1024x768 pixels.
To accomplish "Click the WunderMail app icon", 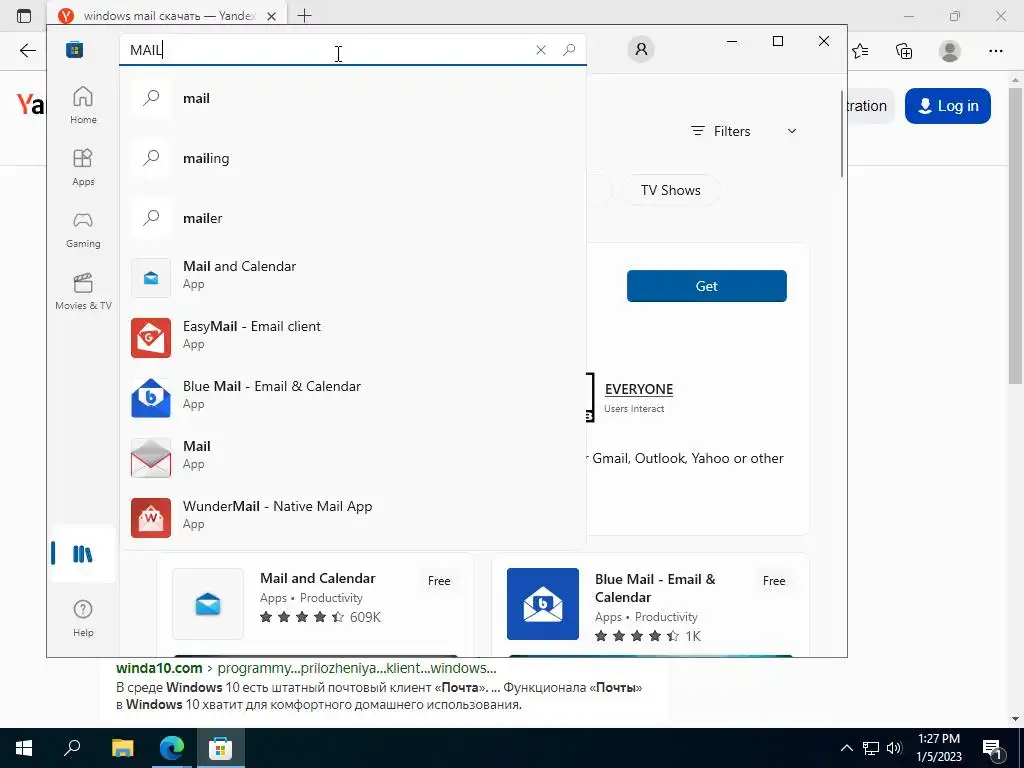I will (151, 518).
